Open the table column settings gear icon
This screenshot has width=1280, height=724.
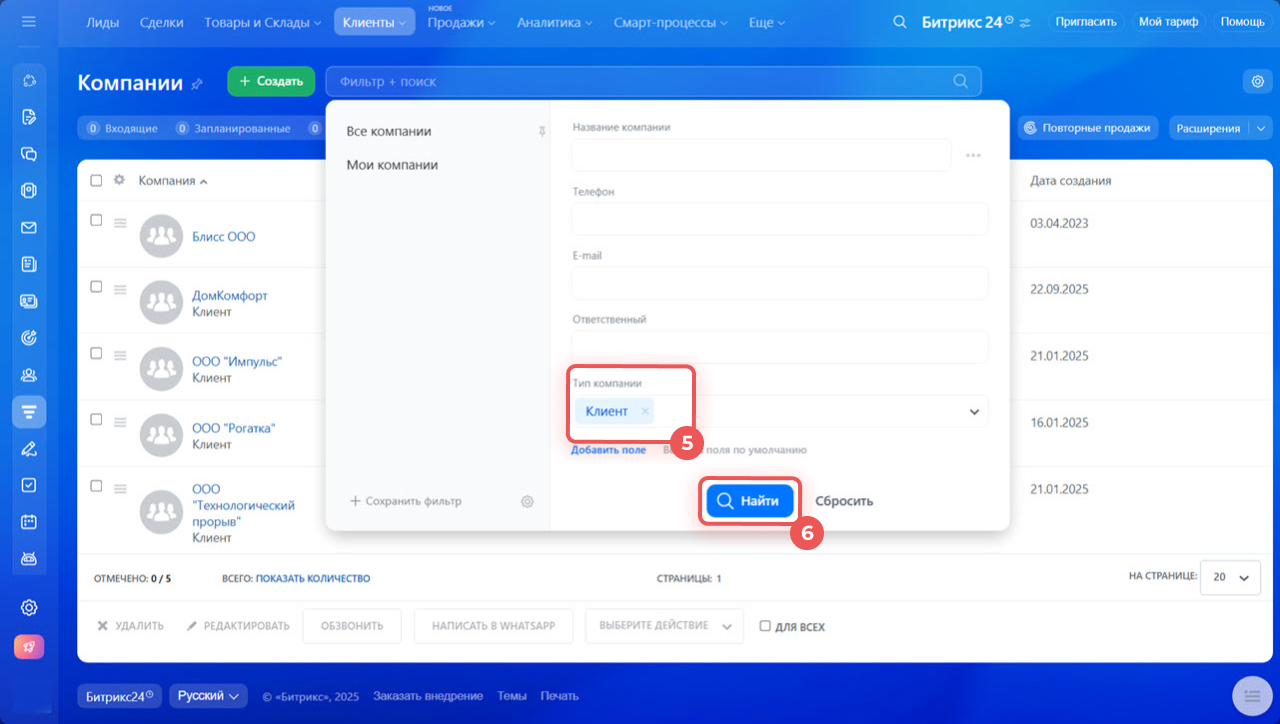tap(119, 181)
